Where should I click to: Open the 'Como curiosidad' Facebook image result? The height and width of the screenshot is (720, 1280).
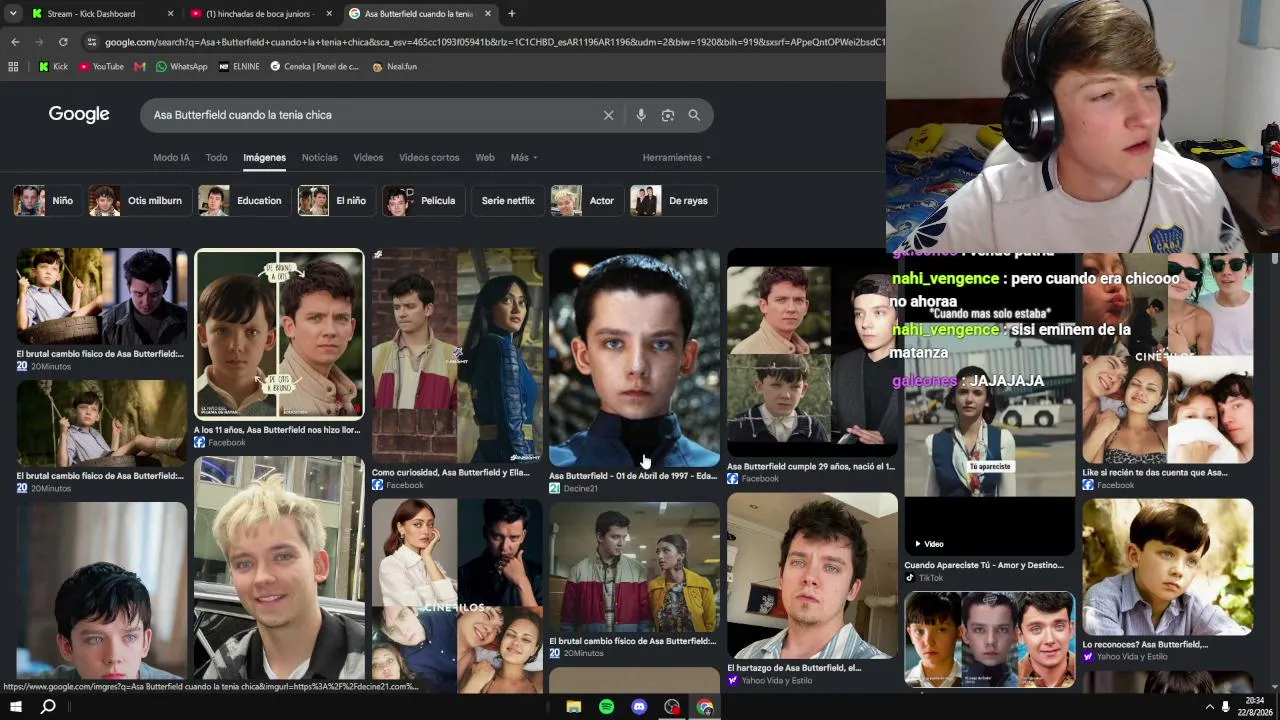(x=457, y=356)
